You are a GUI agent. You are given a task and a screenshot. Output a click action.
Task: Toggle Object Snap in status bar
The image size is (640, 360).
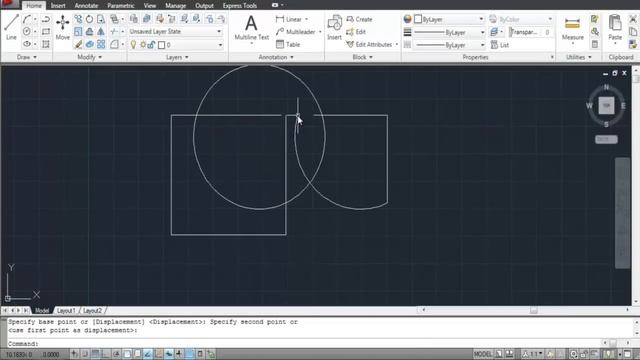127,354
